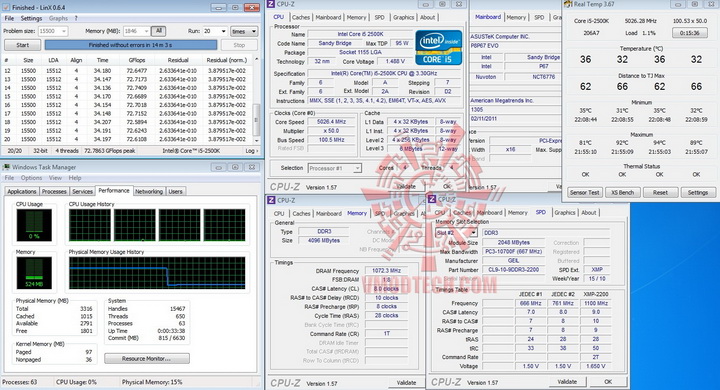
Task: Click the Stop button in LinX
Action: 239,45
